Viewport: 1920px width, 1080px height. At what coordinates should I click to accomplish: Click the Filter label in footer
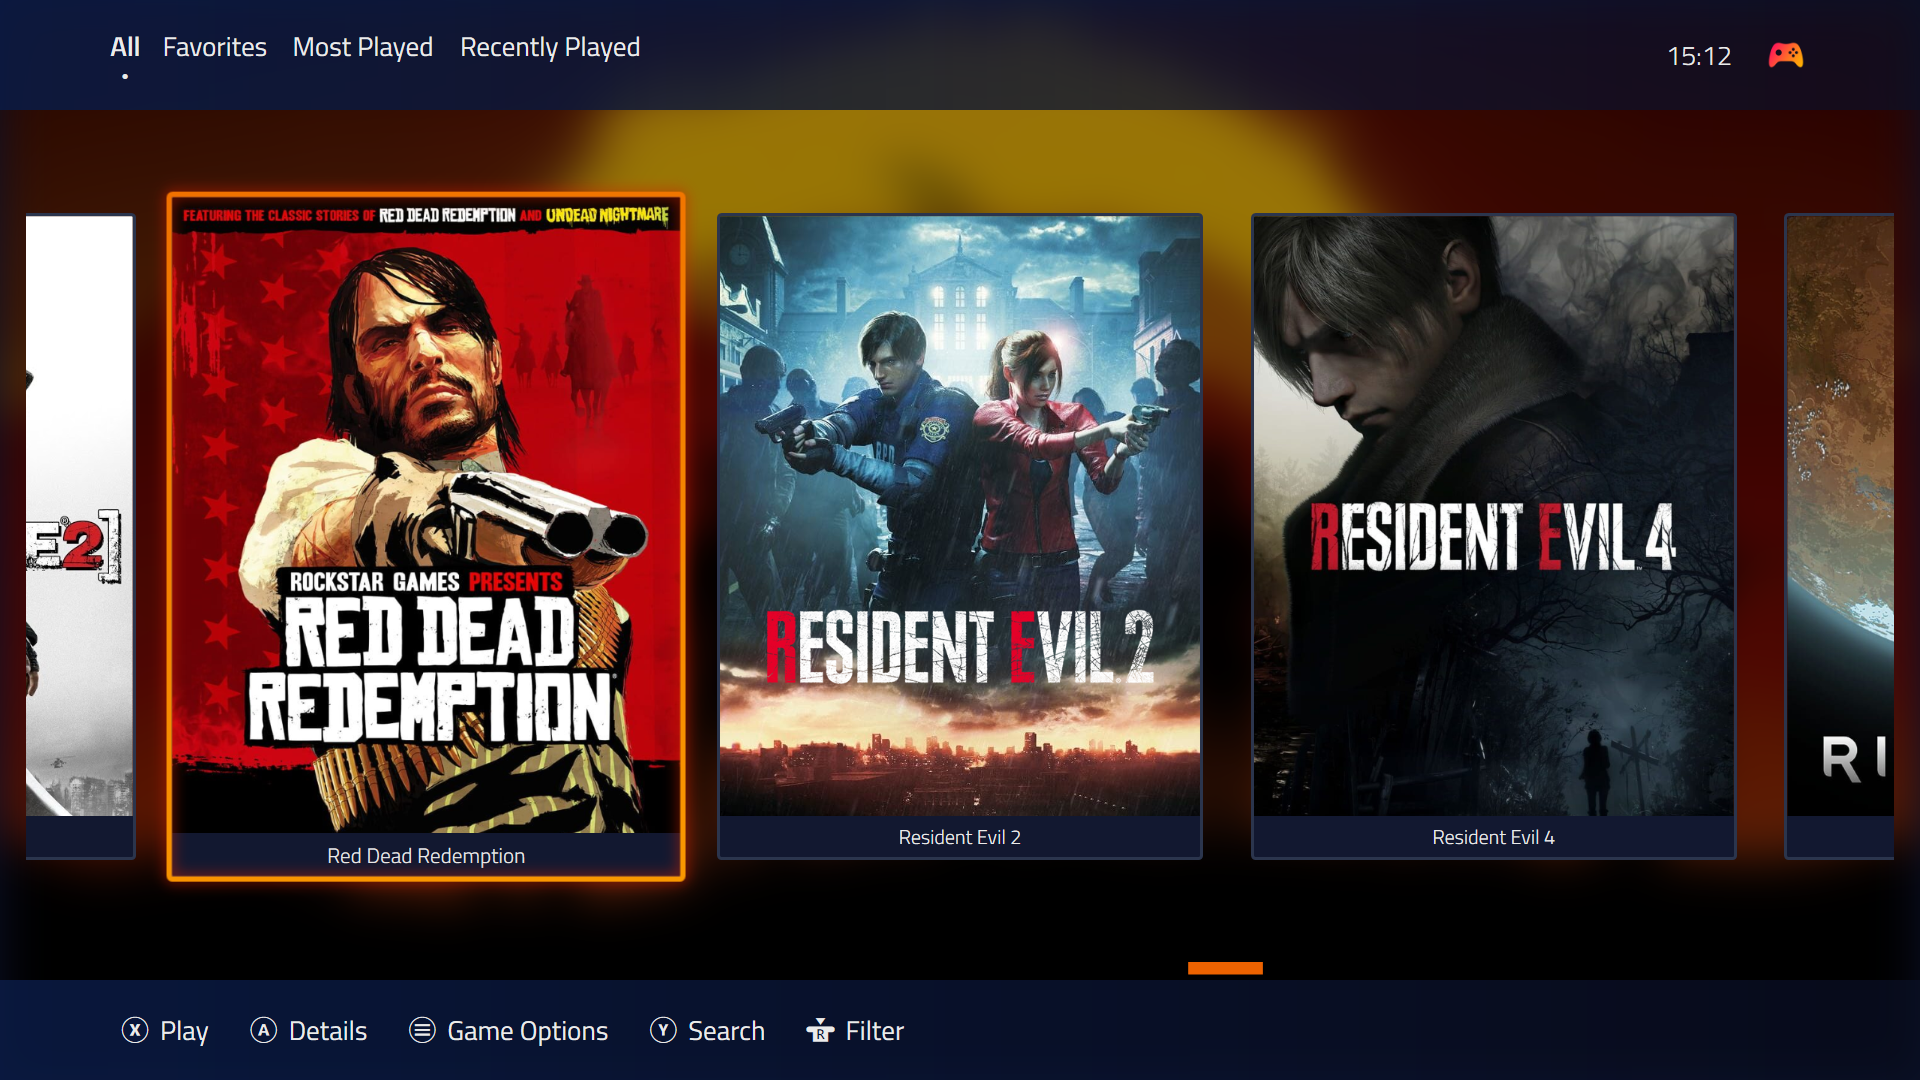(x=874, y=1031)
